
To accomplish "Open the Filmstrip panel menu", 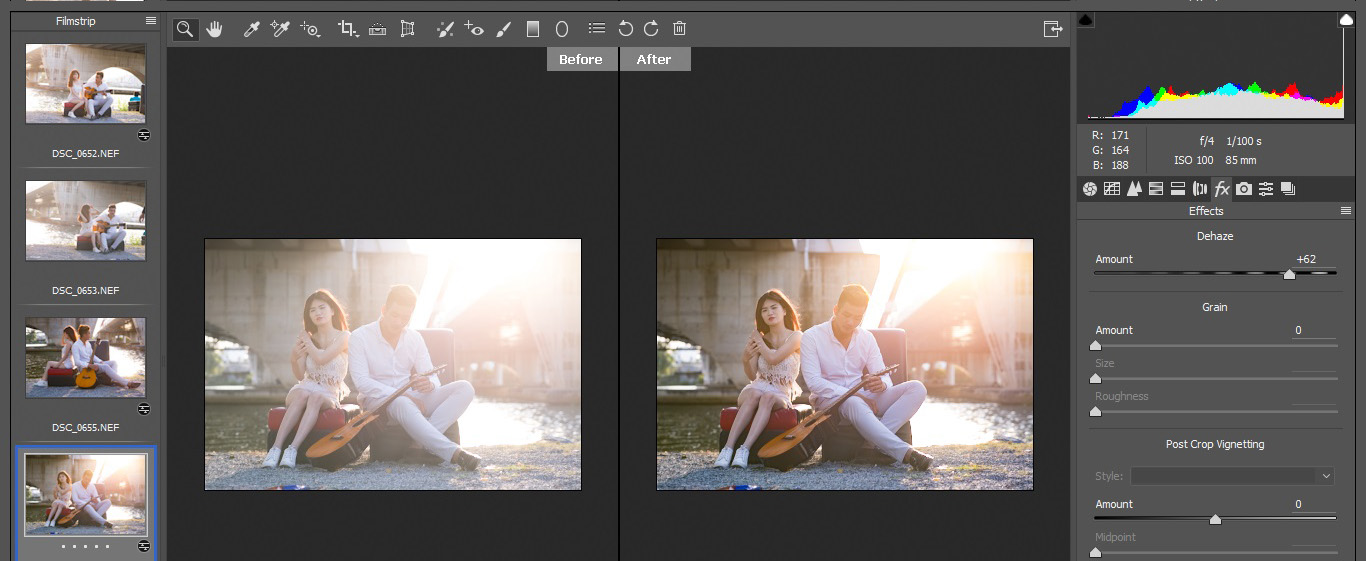I will [x=151, y=20].
